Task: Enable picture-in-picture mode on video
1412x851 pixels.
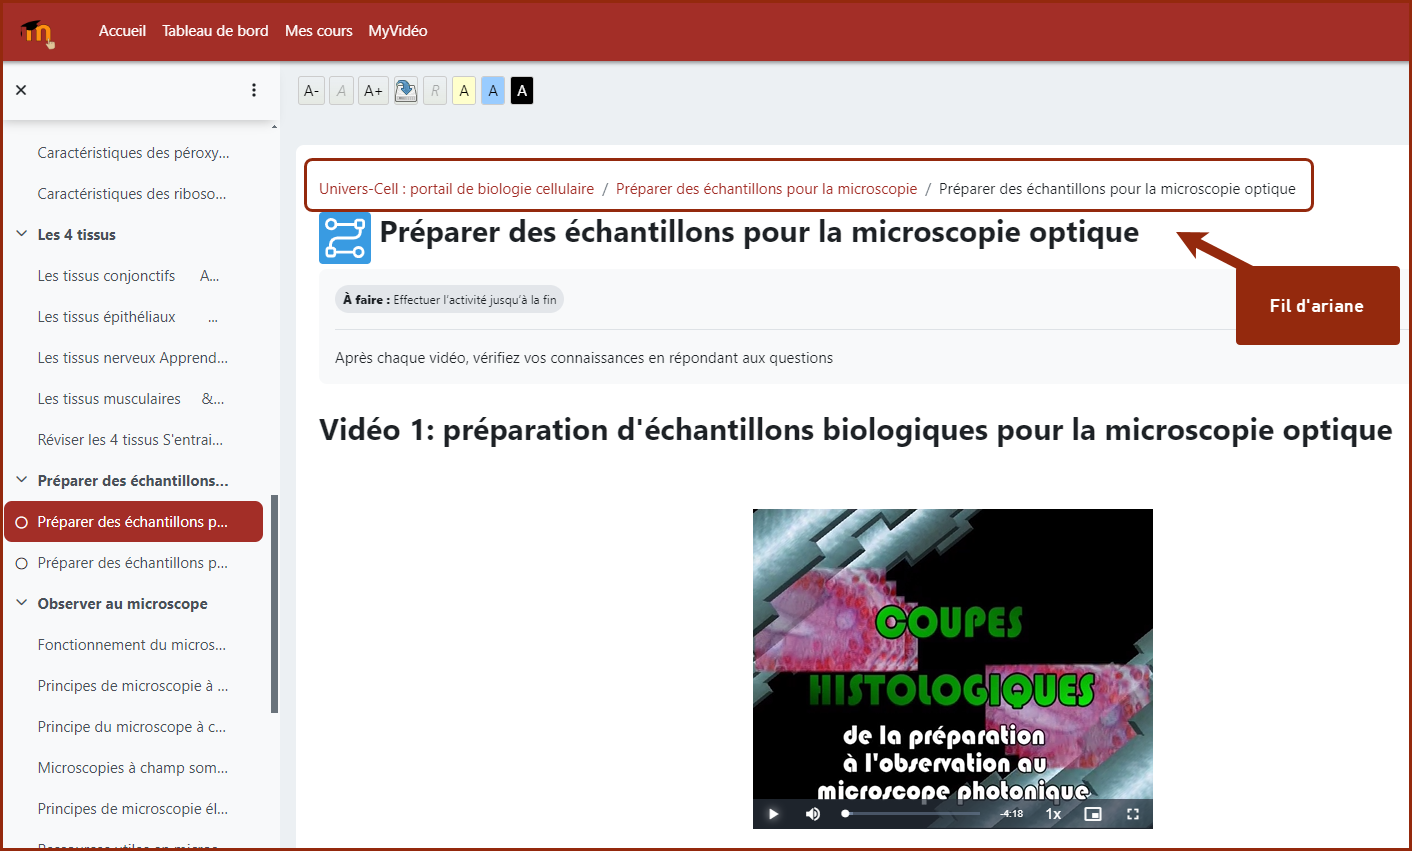Action: pyautogui.click(x=1093, y=814)
